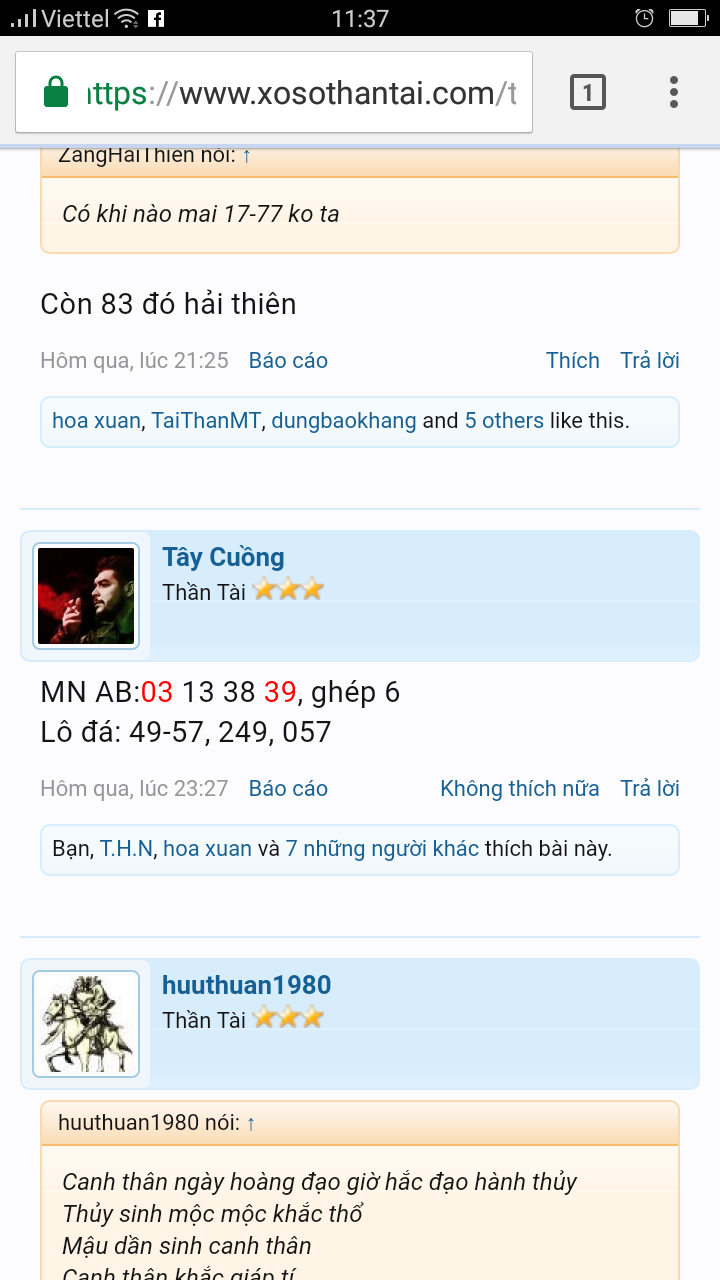Like the Còn 83 post with Thích
The height and width of the screenshot is (1280, 720).
coord(573,361)
